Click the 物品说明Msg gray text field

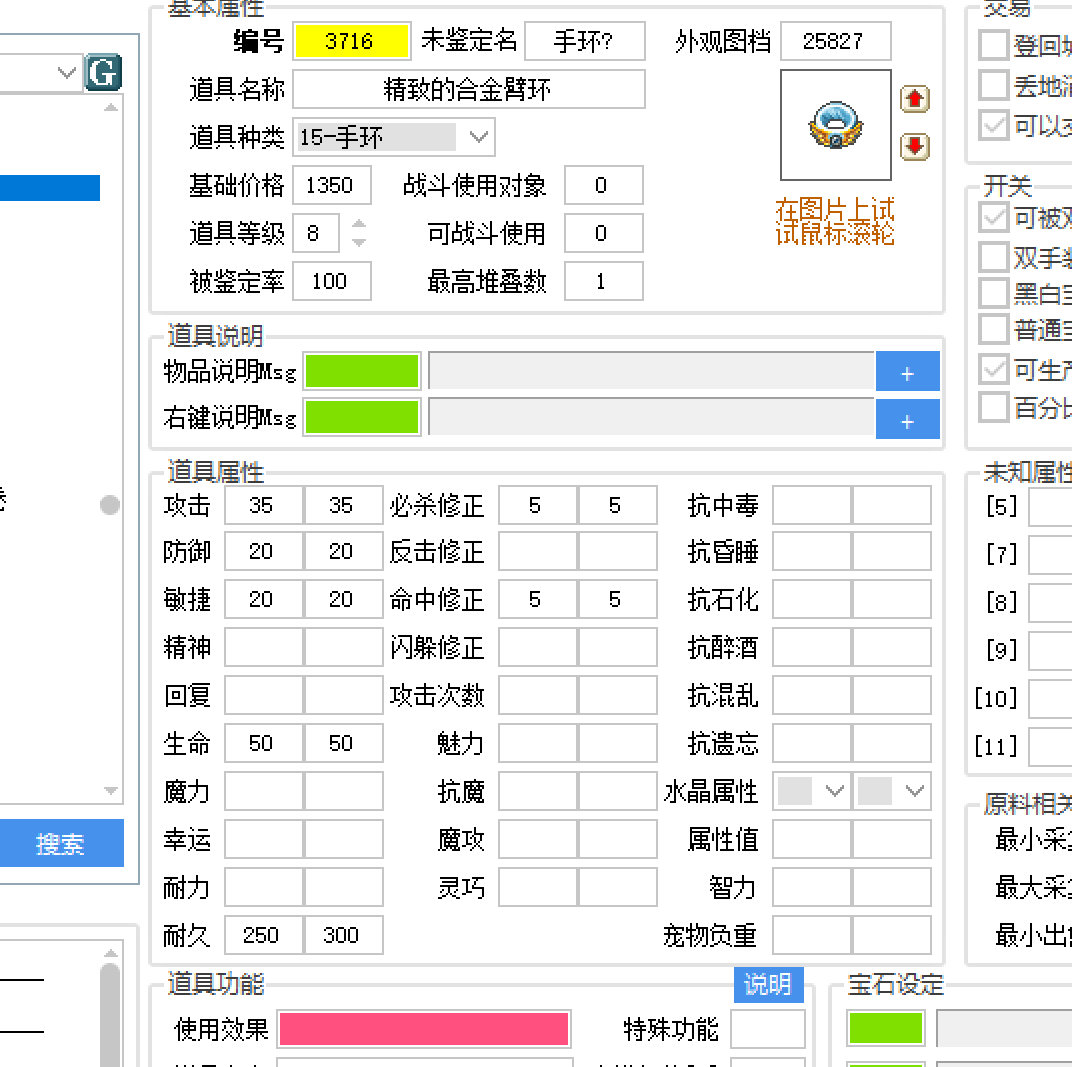pos(651,371)
